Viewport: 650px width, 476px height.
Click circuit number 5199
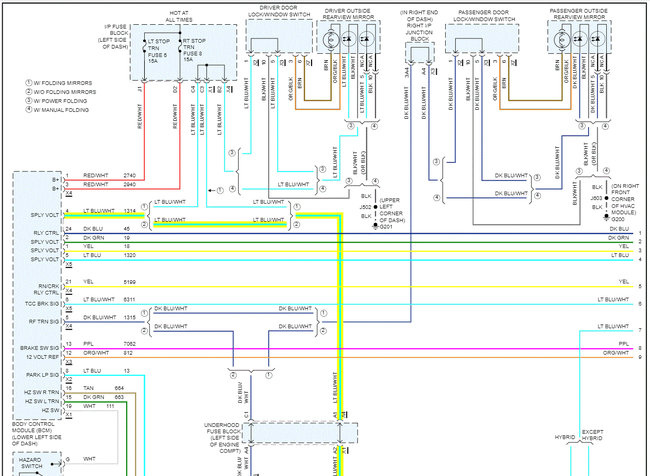click(x=130, y=282)
